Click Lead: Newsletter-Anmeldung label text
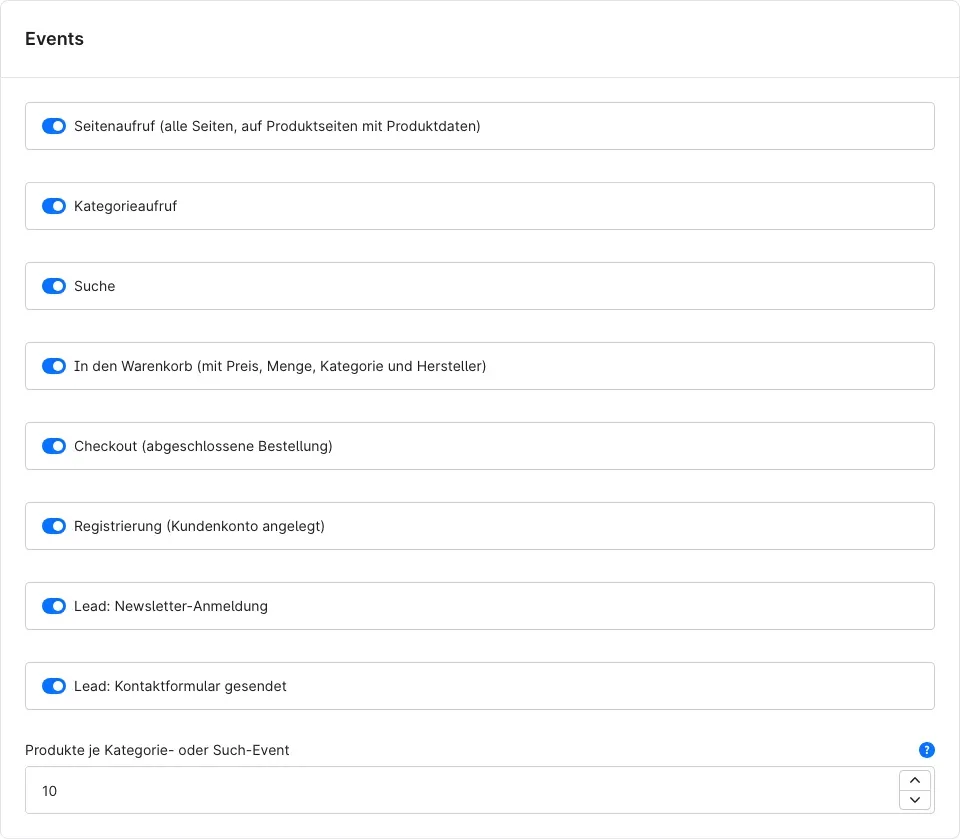The height and width of the screenshot is (839, 960). pos(171,606)
